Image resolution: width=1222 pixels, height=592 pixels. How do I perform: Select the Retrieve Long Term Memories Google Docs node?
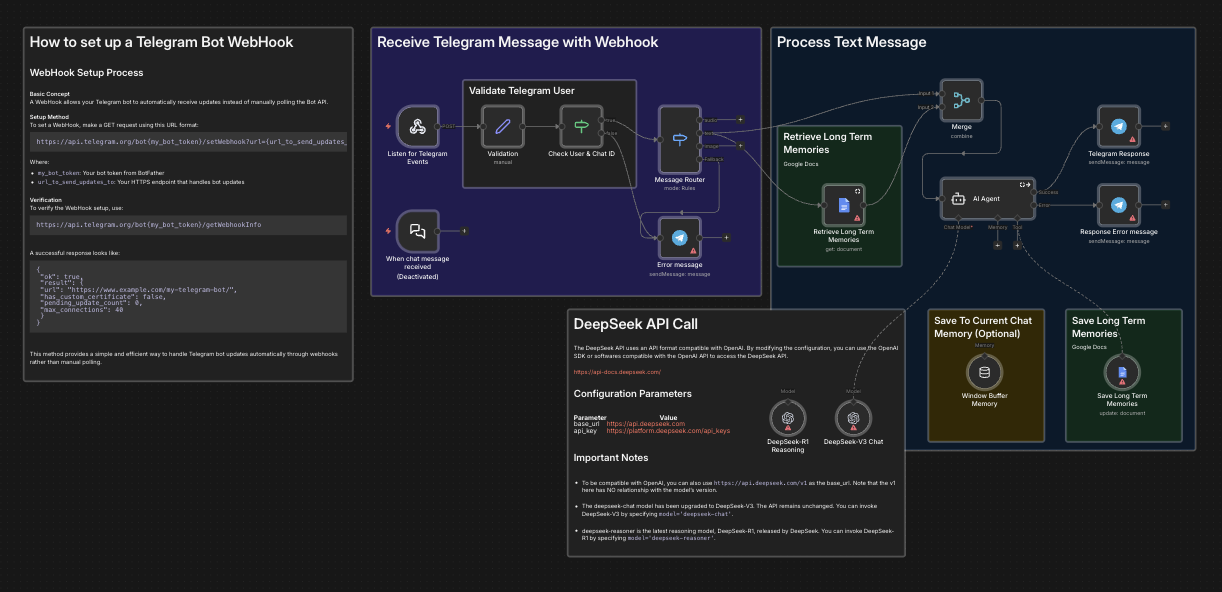click(x=844, y=205)
